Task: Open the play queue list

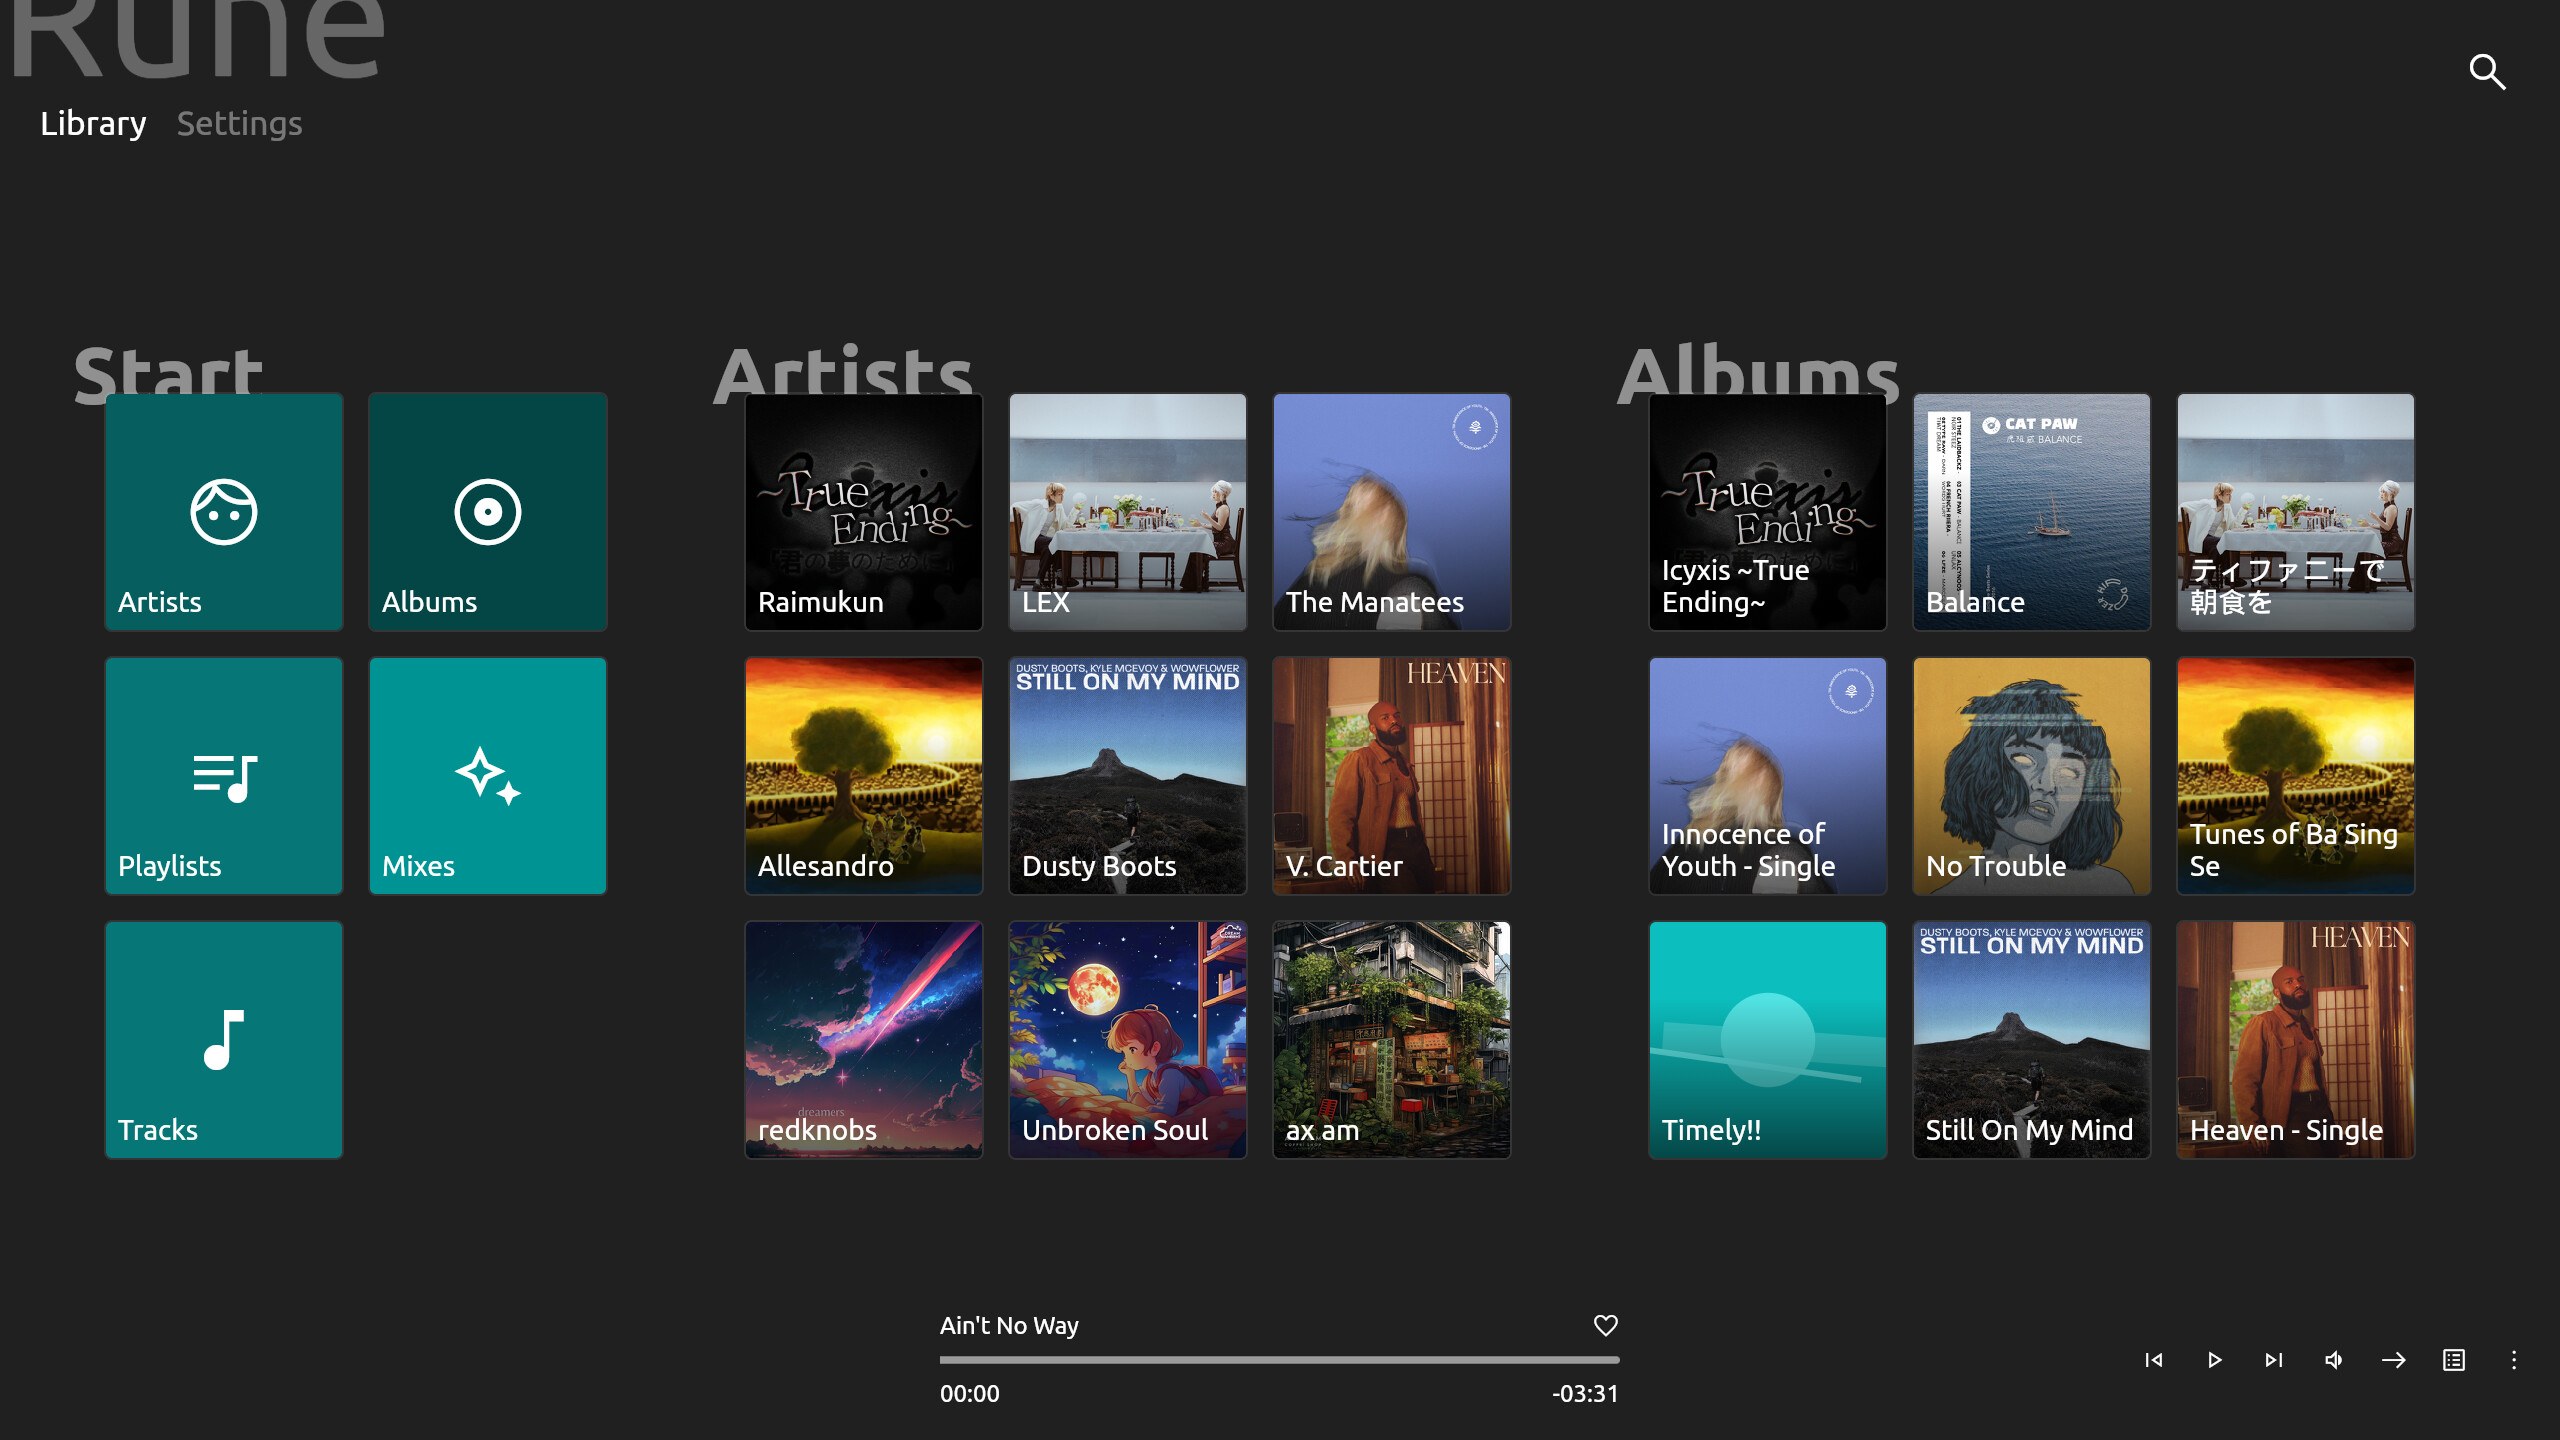Action: coord(2452,1360)
